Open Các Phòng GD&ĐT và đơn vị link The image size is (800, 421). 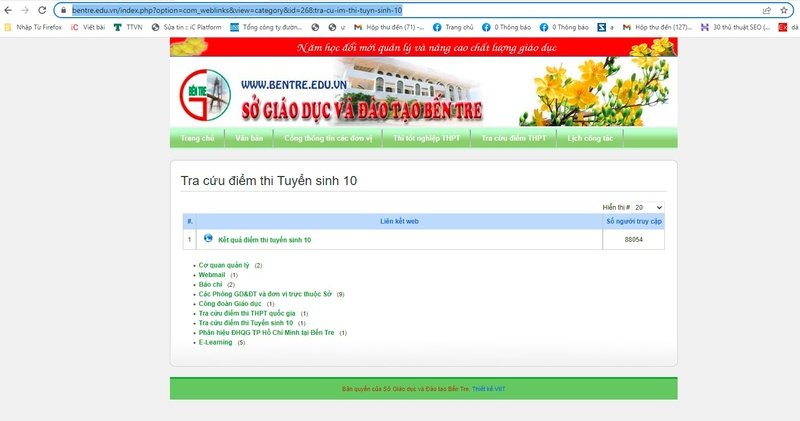(x=265, y=294)
